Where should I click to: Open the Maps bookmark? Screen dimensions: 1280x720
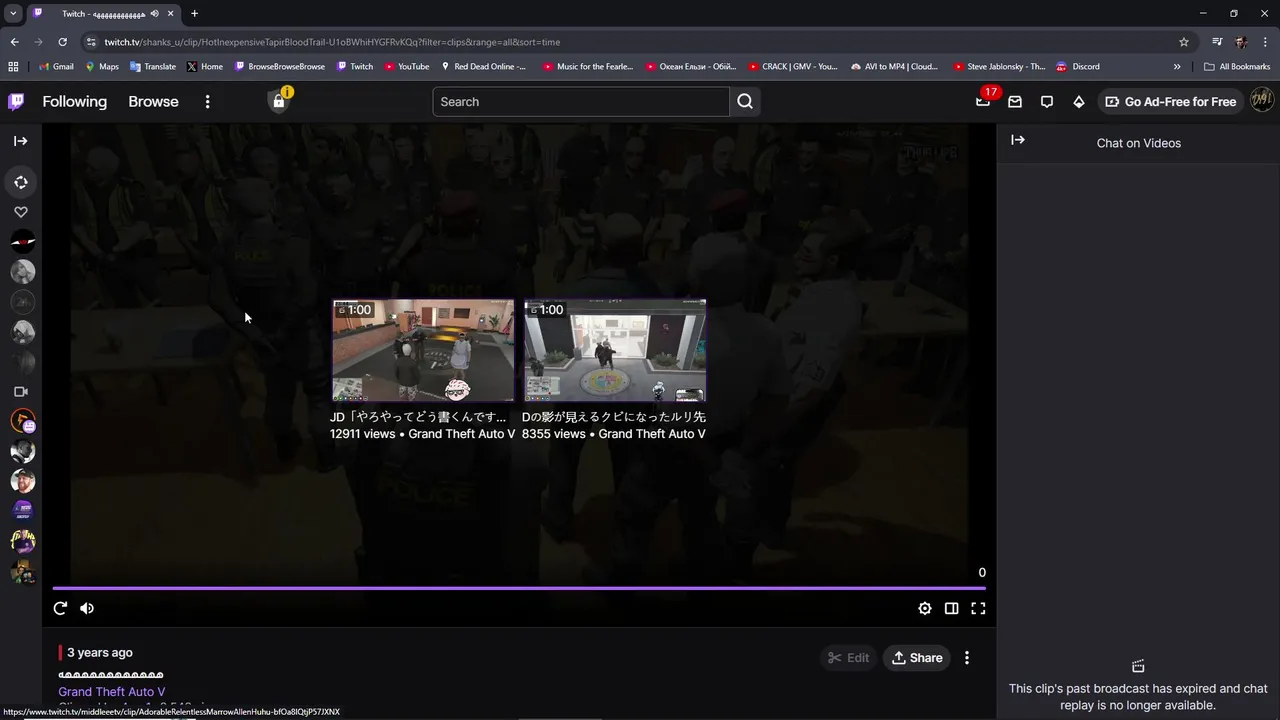point(101,66)
